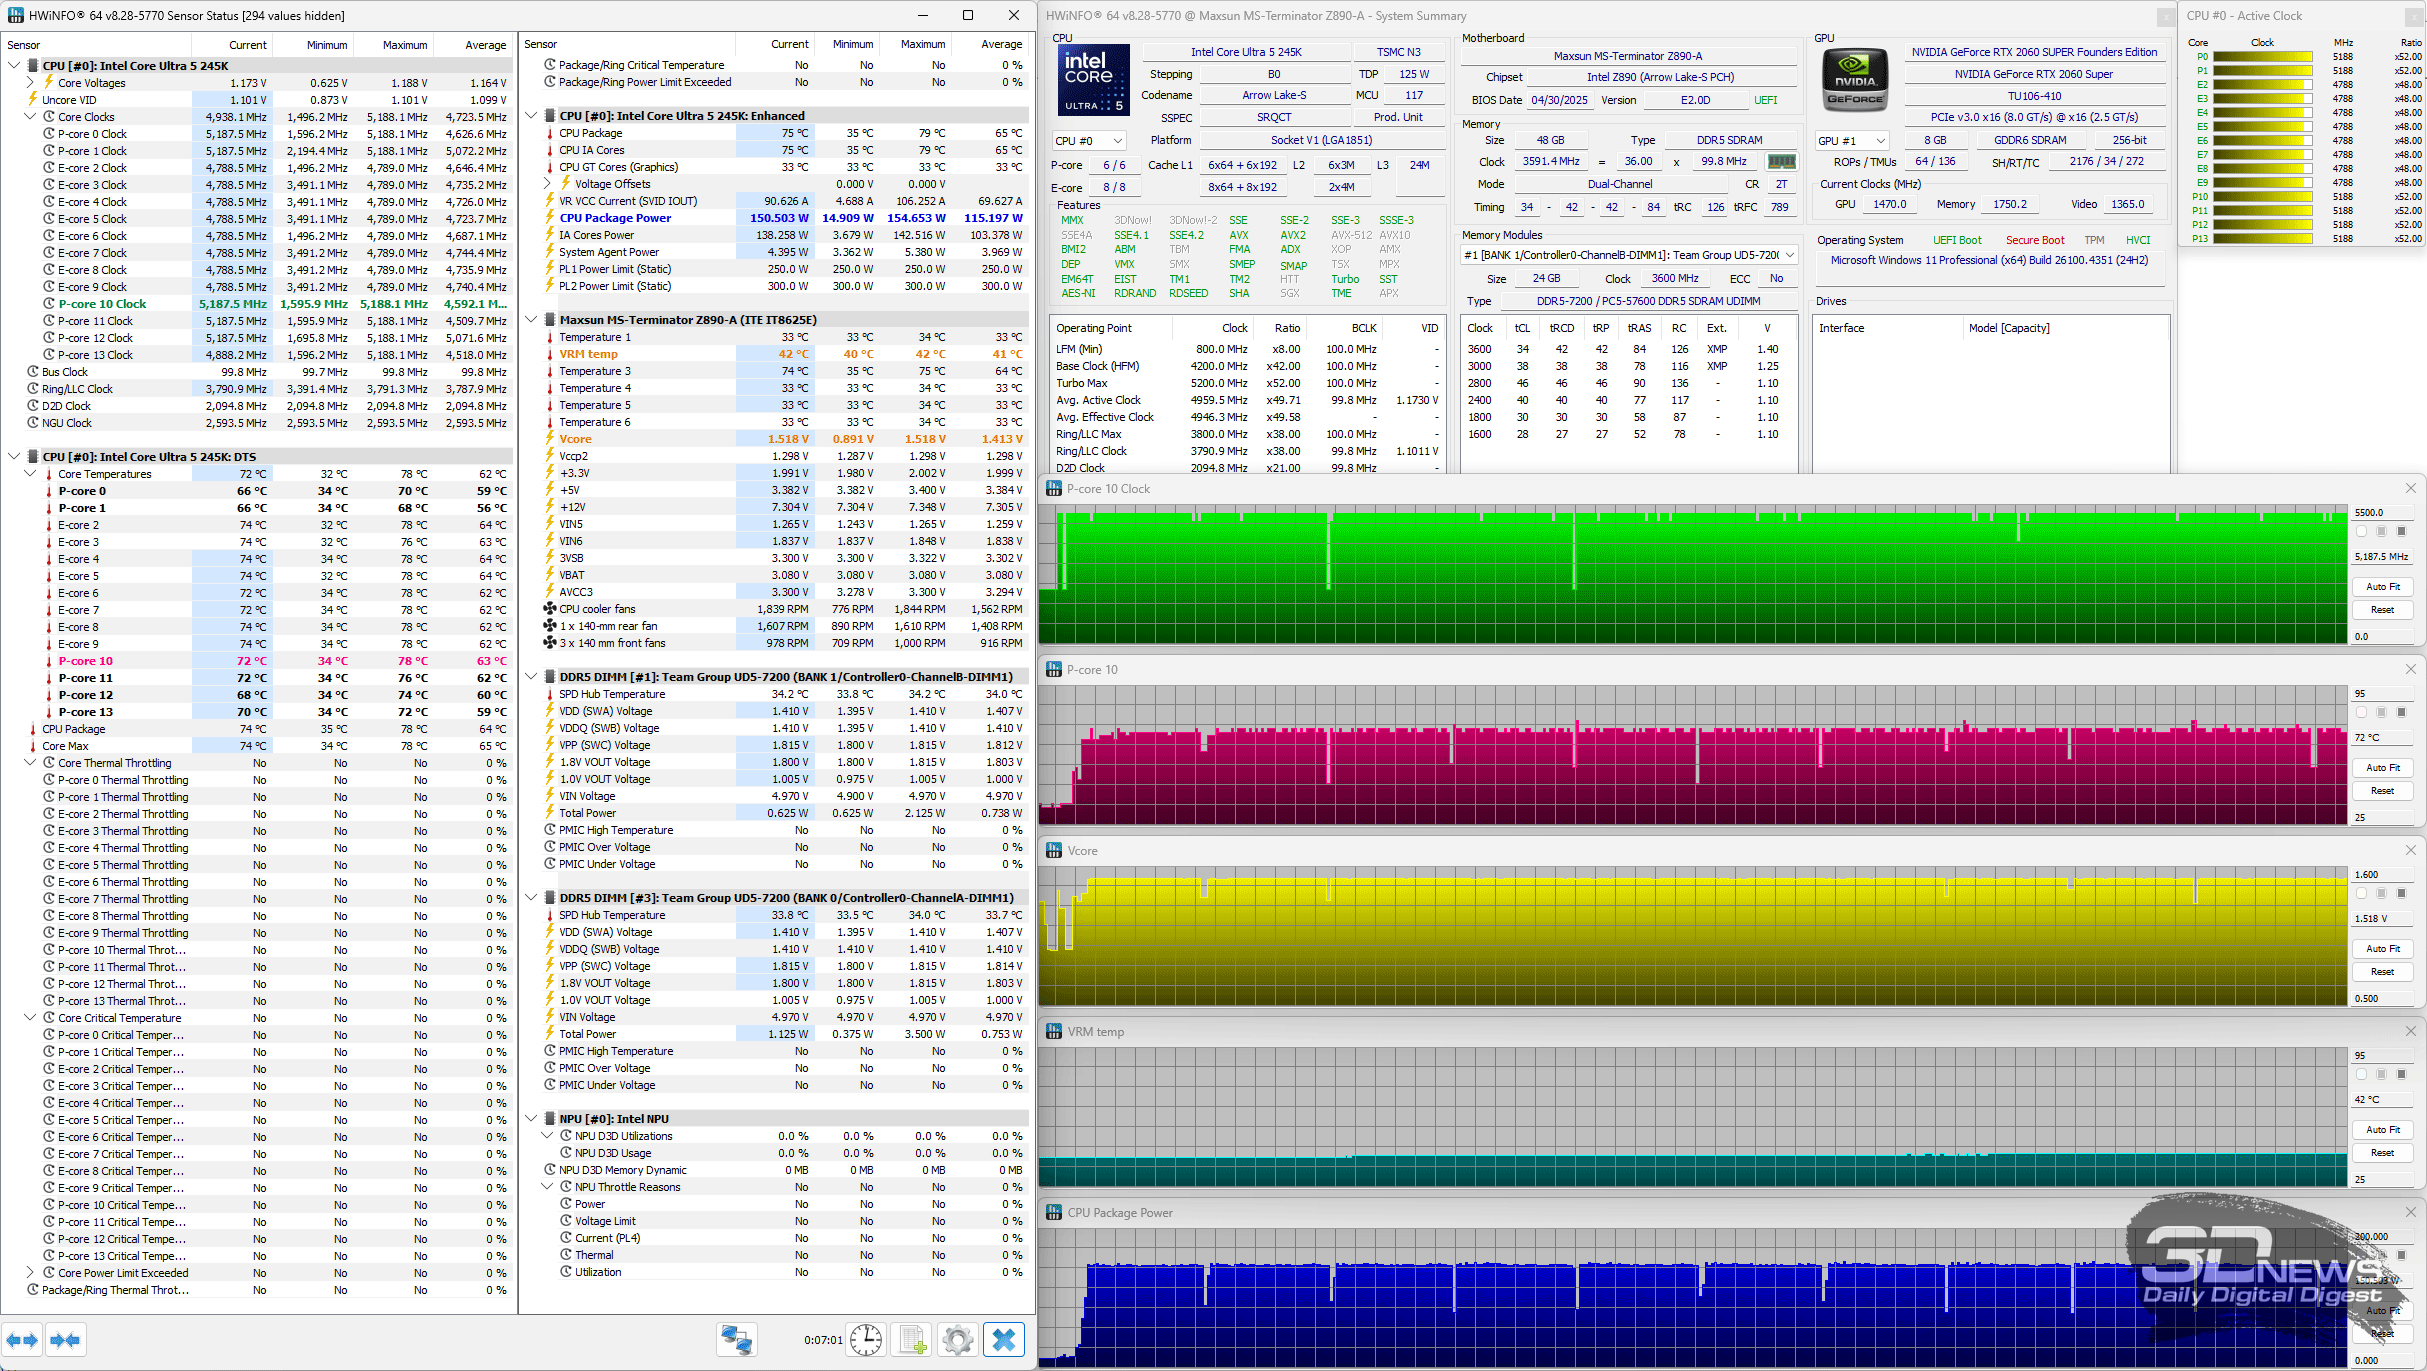Select the highlighted P-core 10 Clock sensor row

[x=257, y=304]
